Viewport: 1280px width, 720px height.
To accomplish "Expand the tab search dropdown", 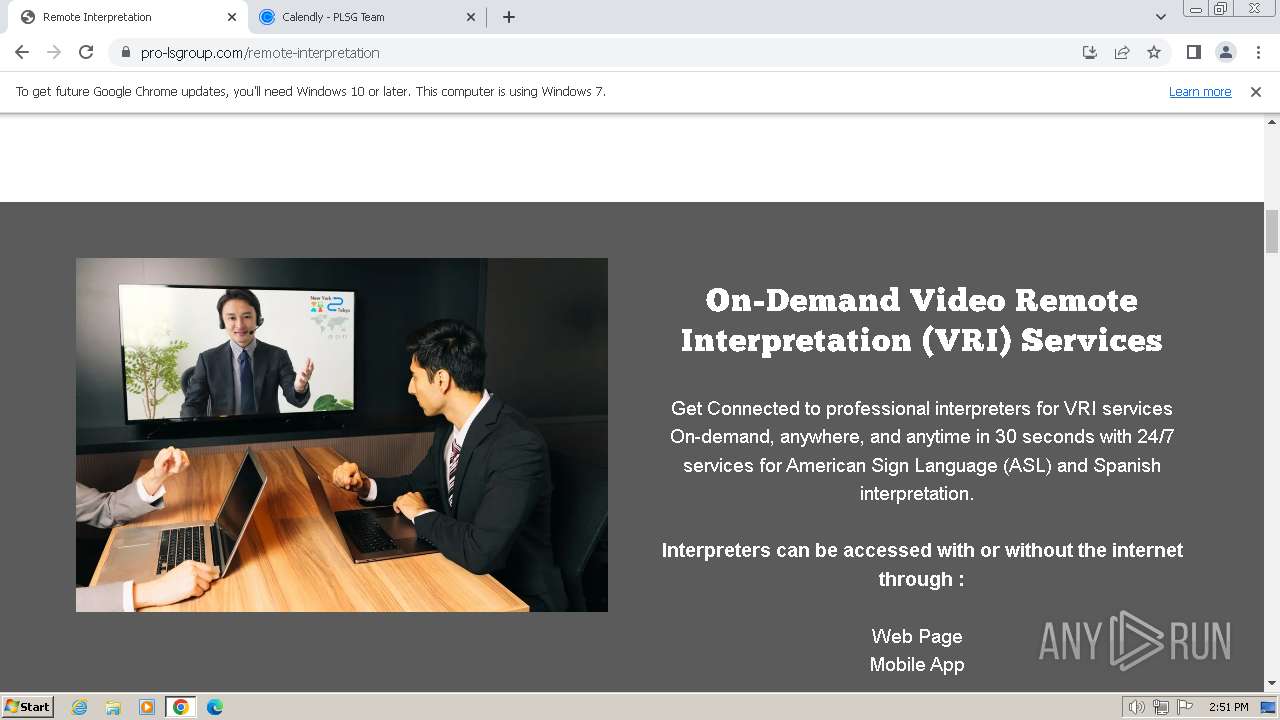I will tap(1160, 17).
